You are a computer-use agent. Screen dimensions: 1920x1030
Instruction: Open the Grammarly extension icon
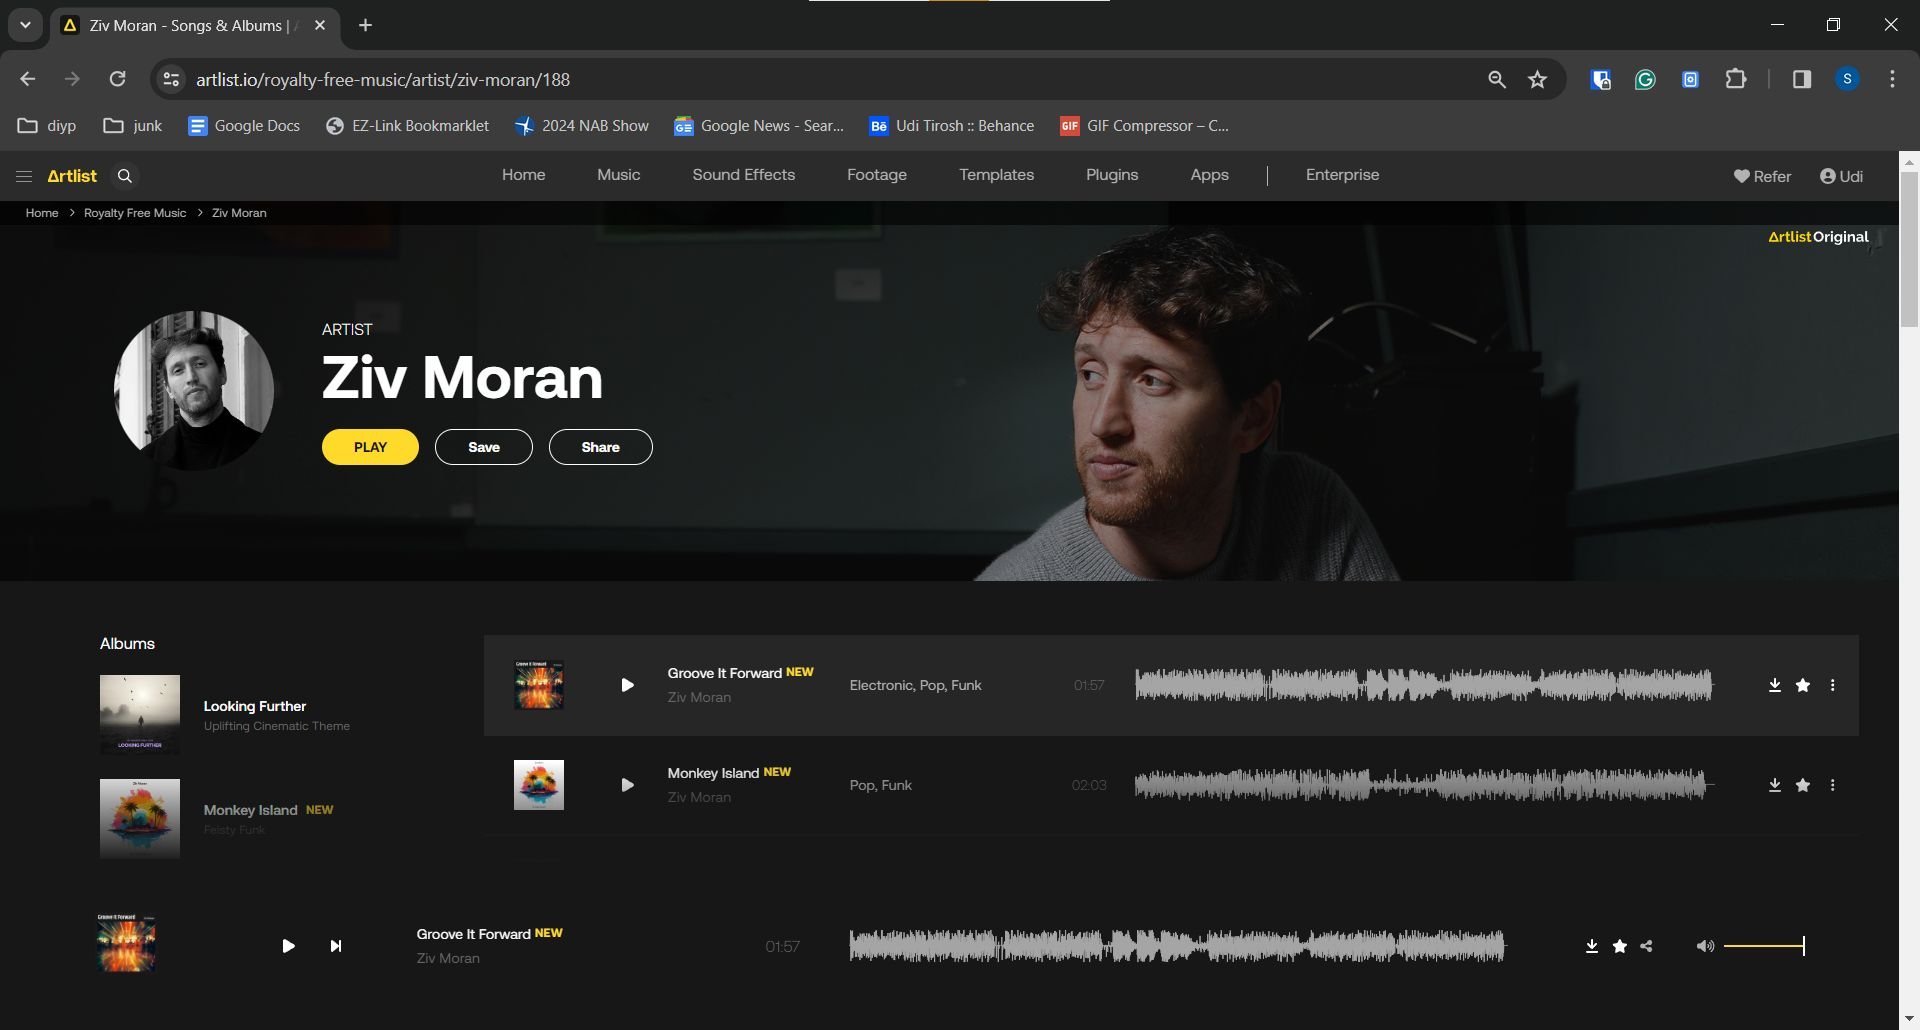(1645, 79)
